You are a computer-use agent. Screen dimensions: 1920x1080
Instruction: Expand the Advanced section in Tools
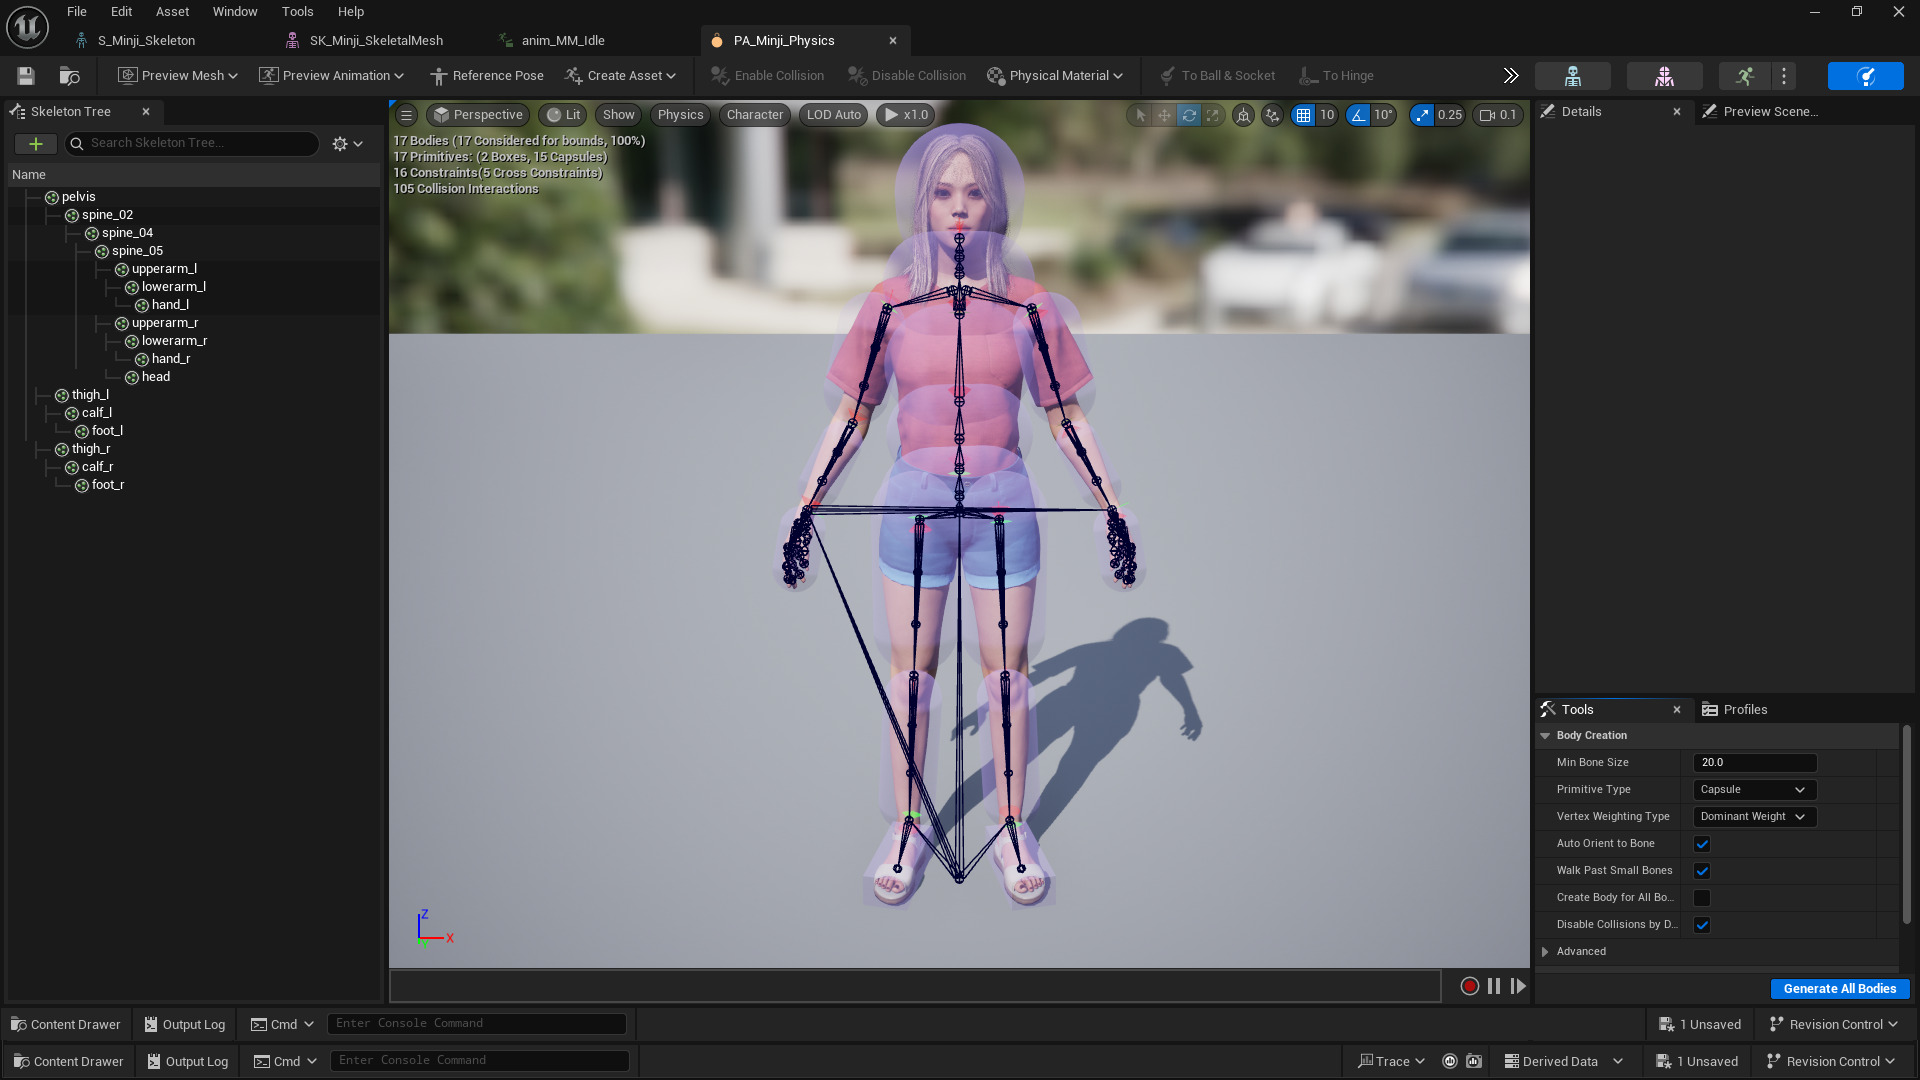(1546, 952)
